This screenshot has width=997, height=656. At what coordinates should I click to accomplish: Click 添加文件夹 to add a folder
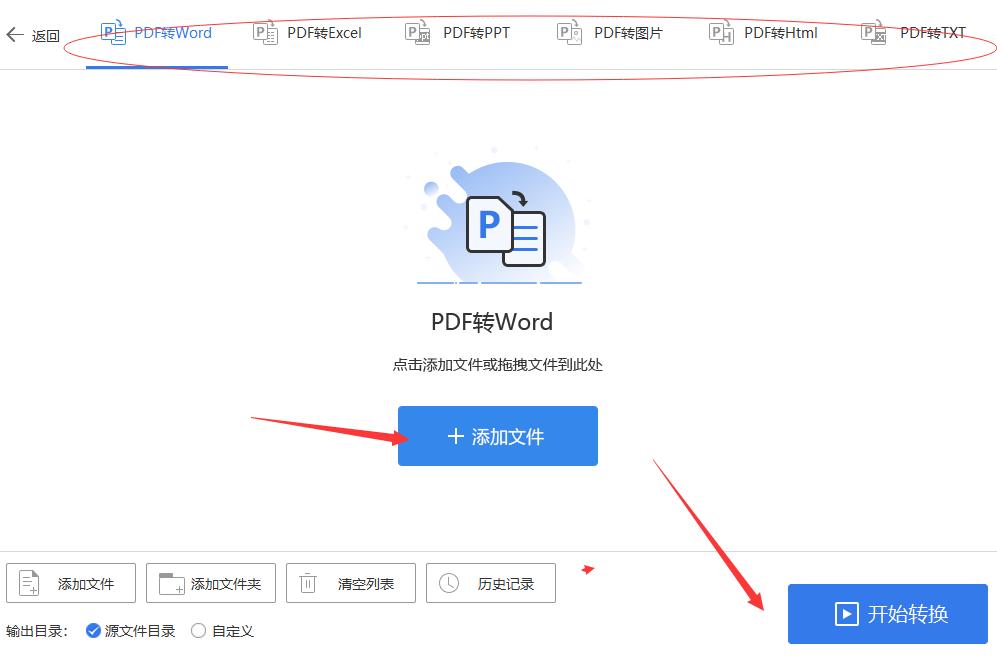tap(210, 583)
